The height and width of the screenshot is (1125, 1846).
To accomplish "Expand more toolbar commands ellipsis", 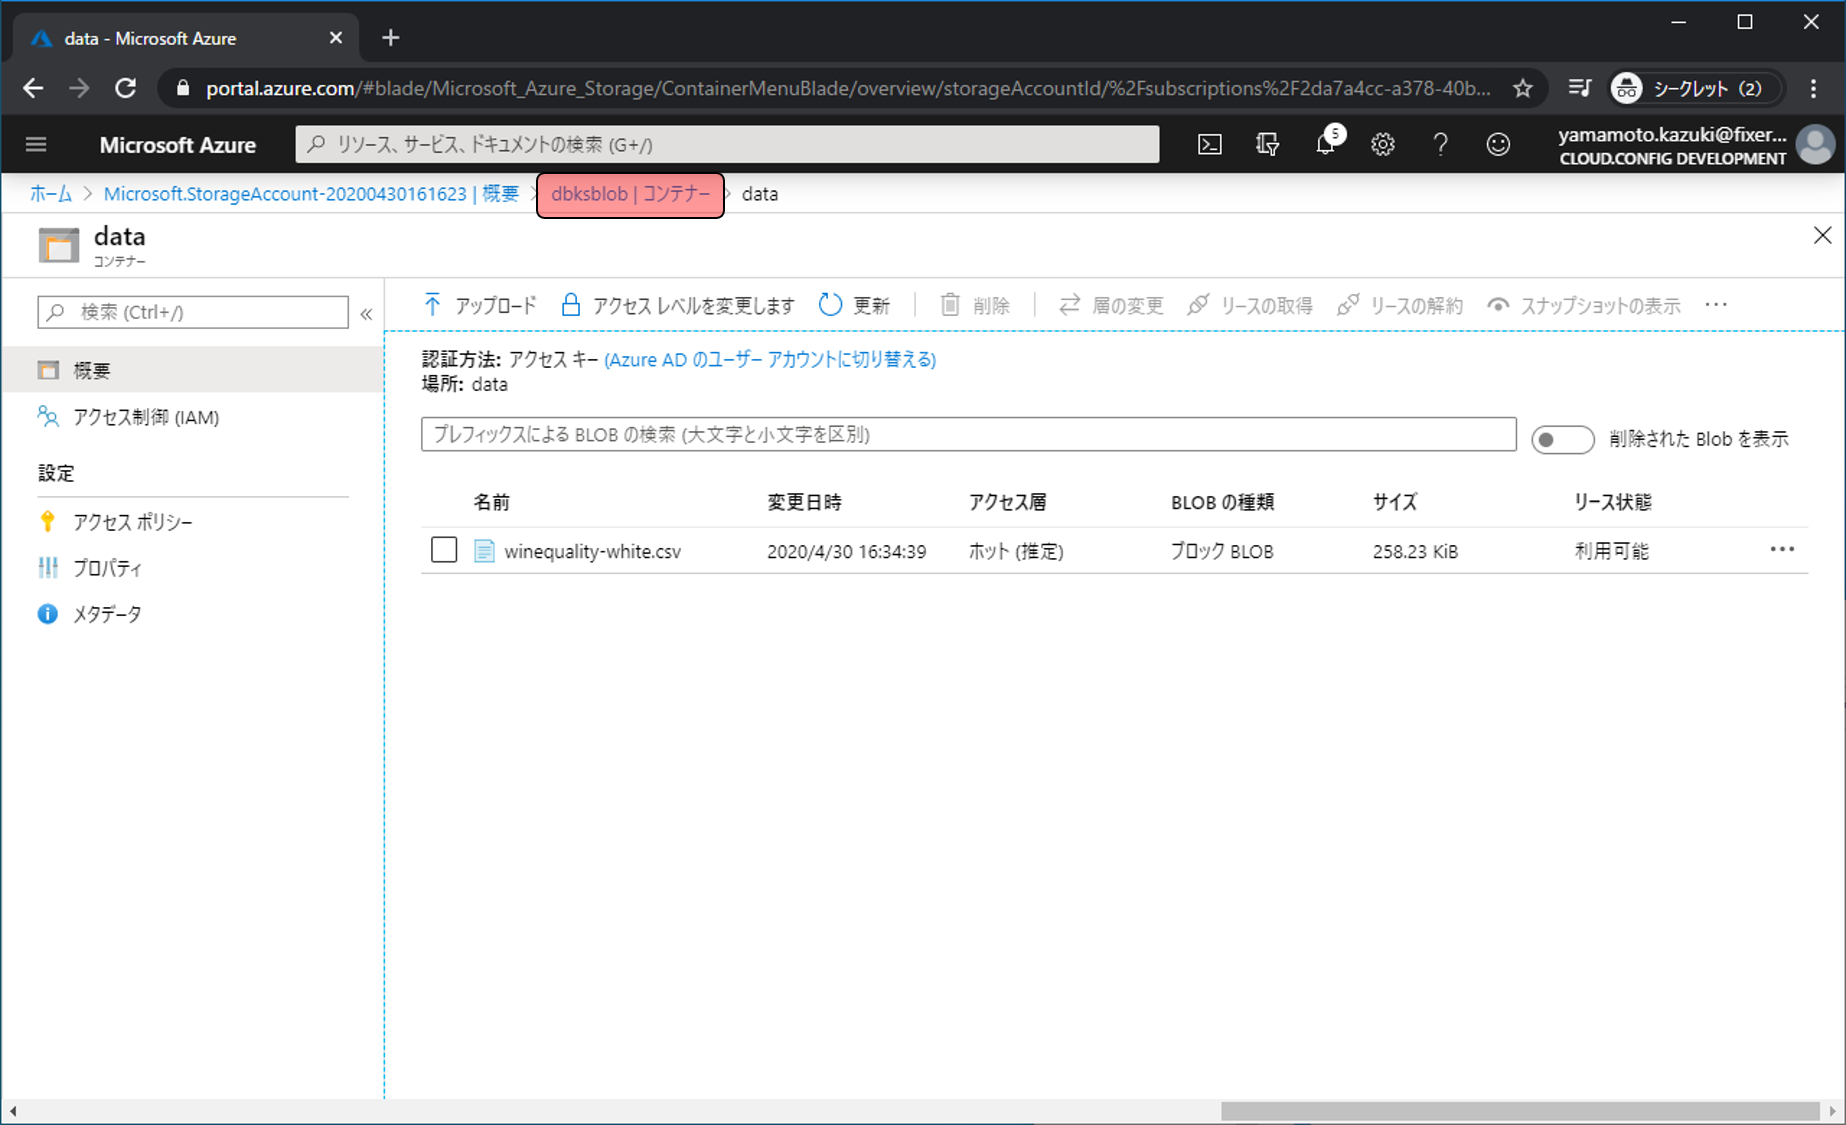I will 1716,305.
